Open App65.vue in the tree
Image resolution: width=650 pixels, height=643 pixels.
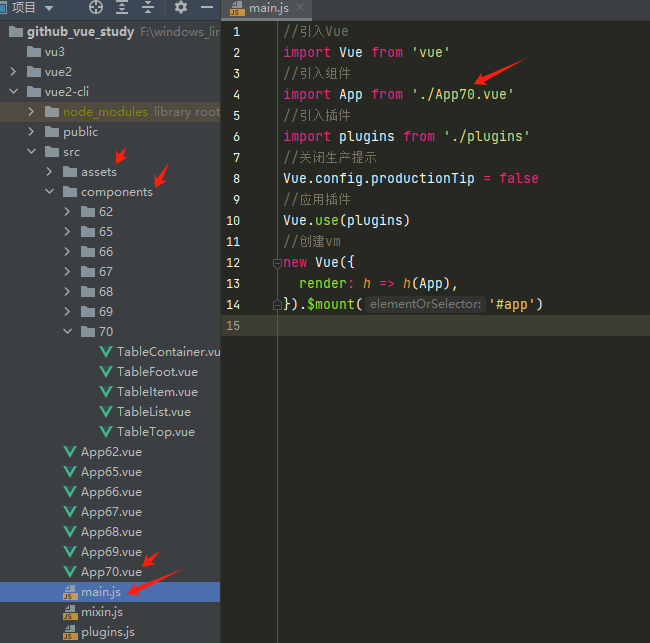[x=111, y=472]
